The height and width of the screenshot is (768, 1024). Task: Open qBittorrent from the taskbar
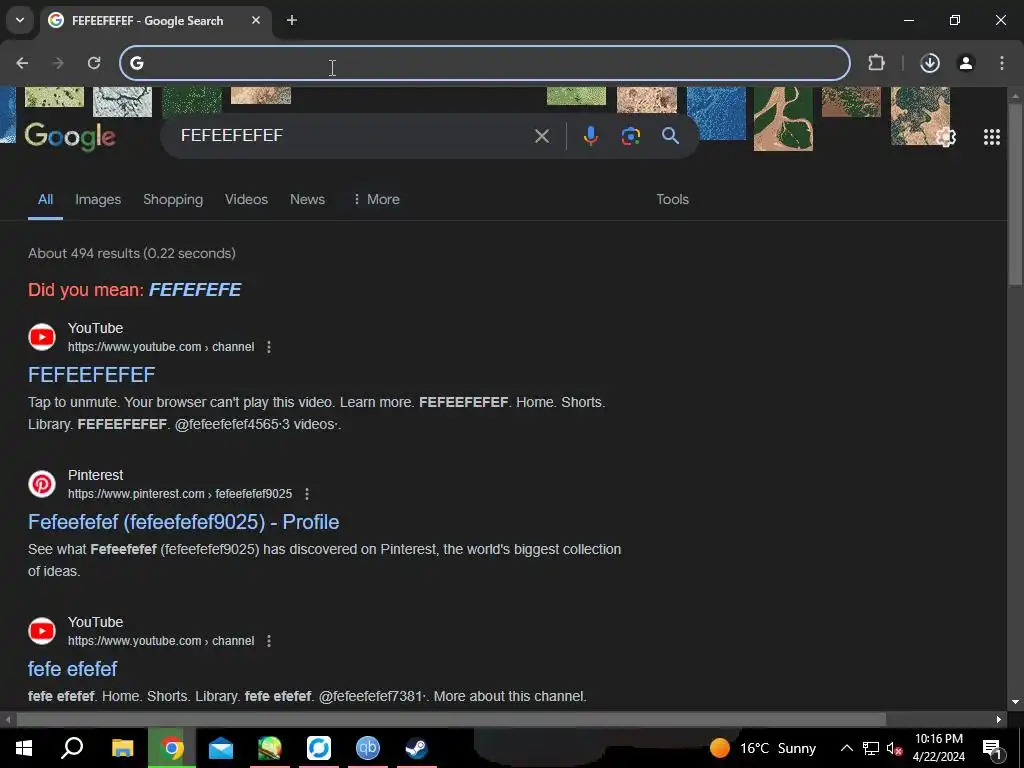(368, 748)
